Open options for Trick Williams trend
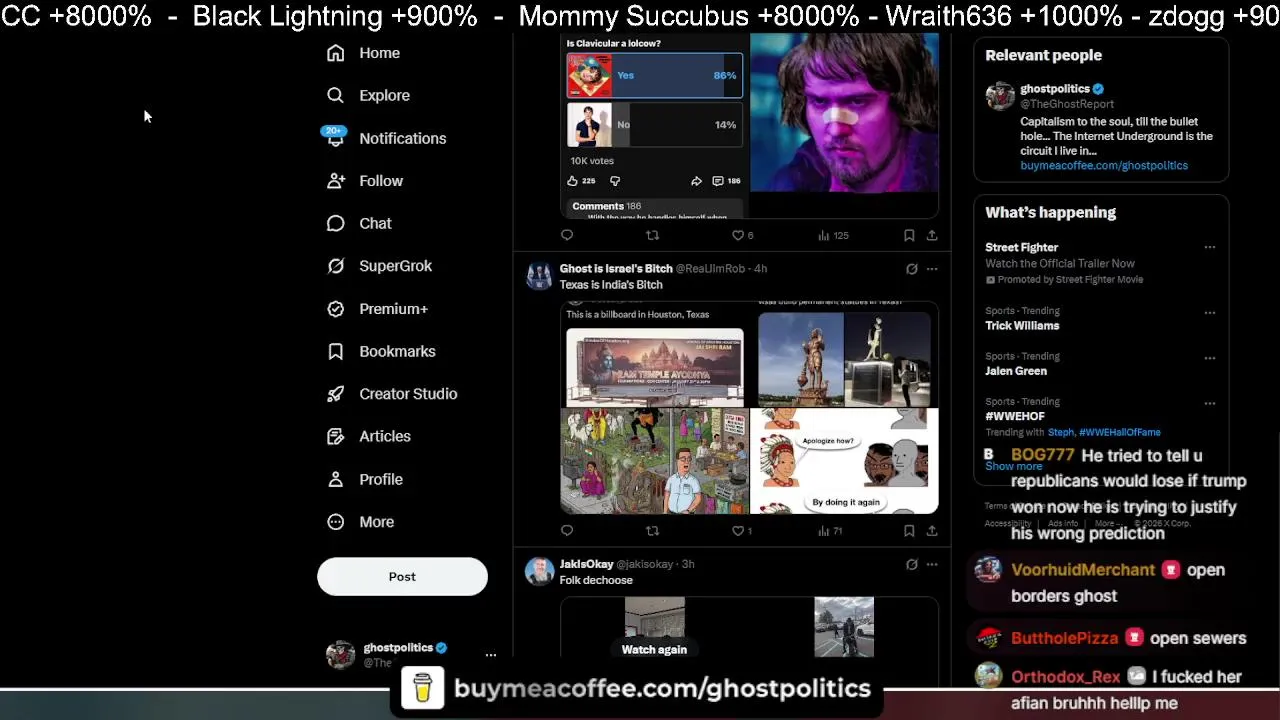The image size is (1280, 720). [x=1210, y=312]
